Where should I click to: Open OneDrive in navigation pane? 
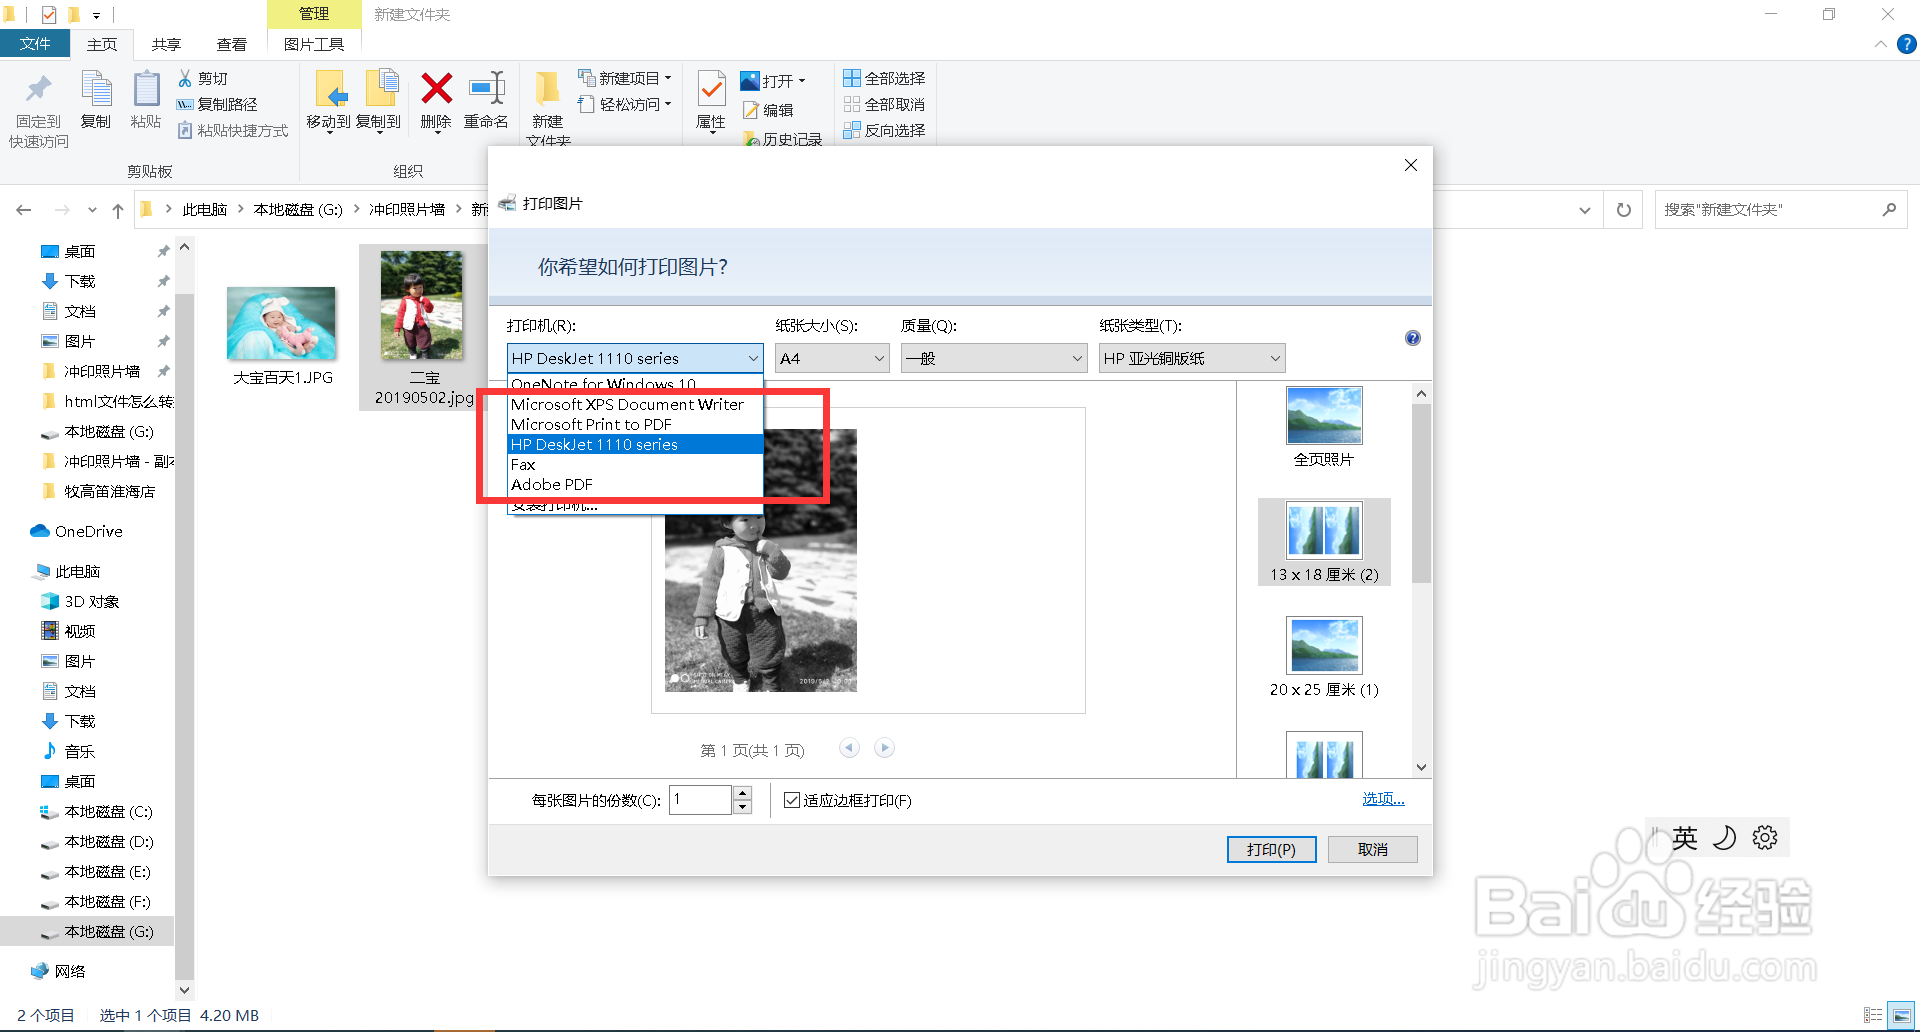pos(88,531)
